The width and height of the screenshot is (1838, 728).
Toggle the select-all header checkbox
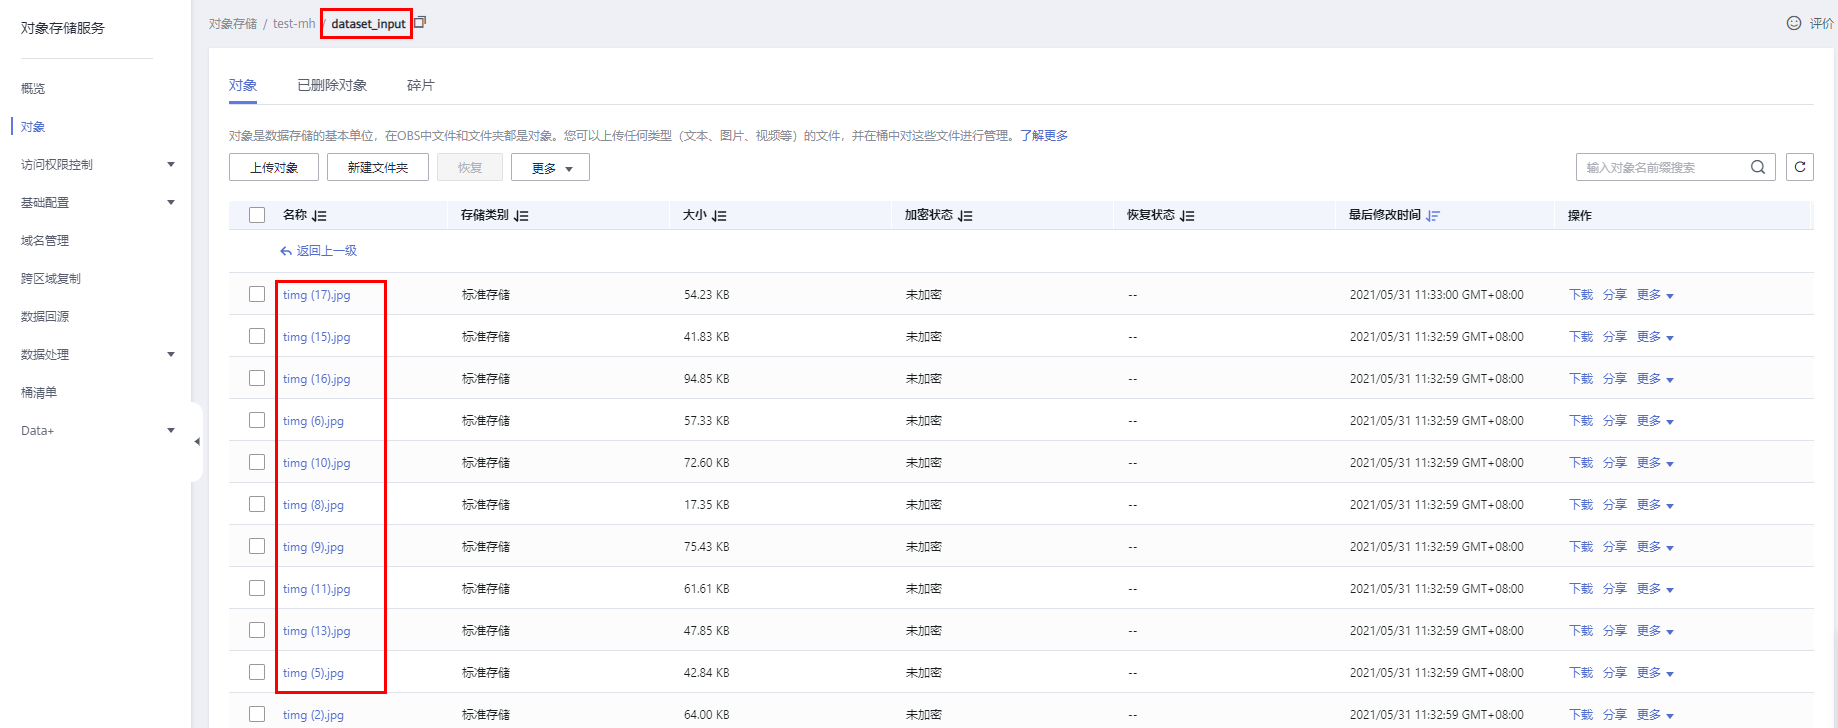[x=257, y=215]
